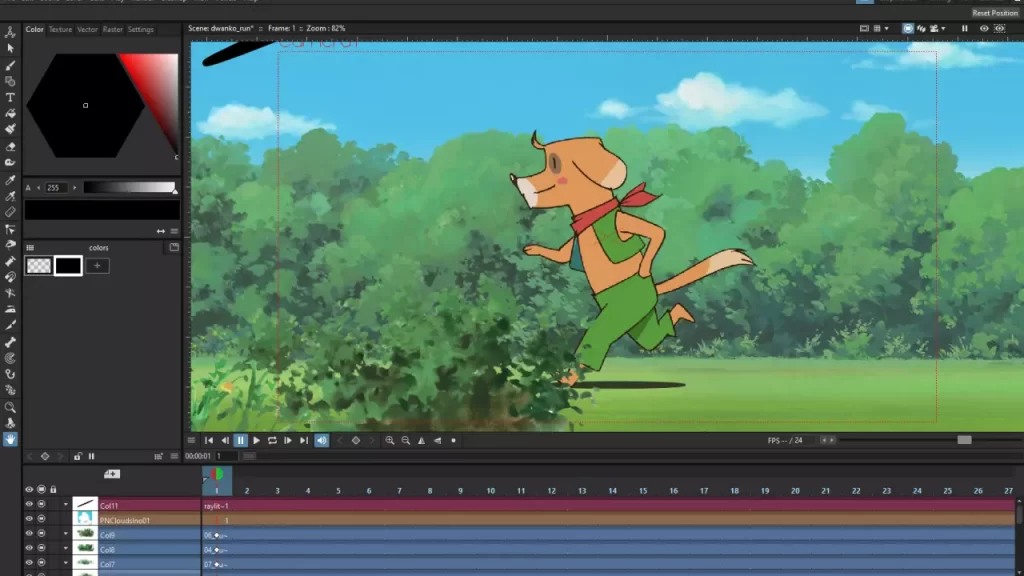
Task: Jump to the first frame
Action: [x=209, y=441]
